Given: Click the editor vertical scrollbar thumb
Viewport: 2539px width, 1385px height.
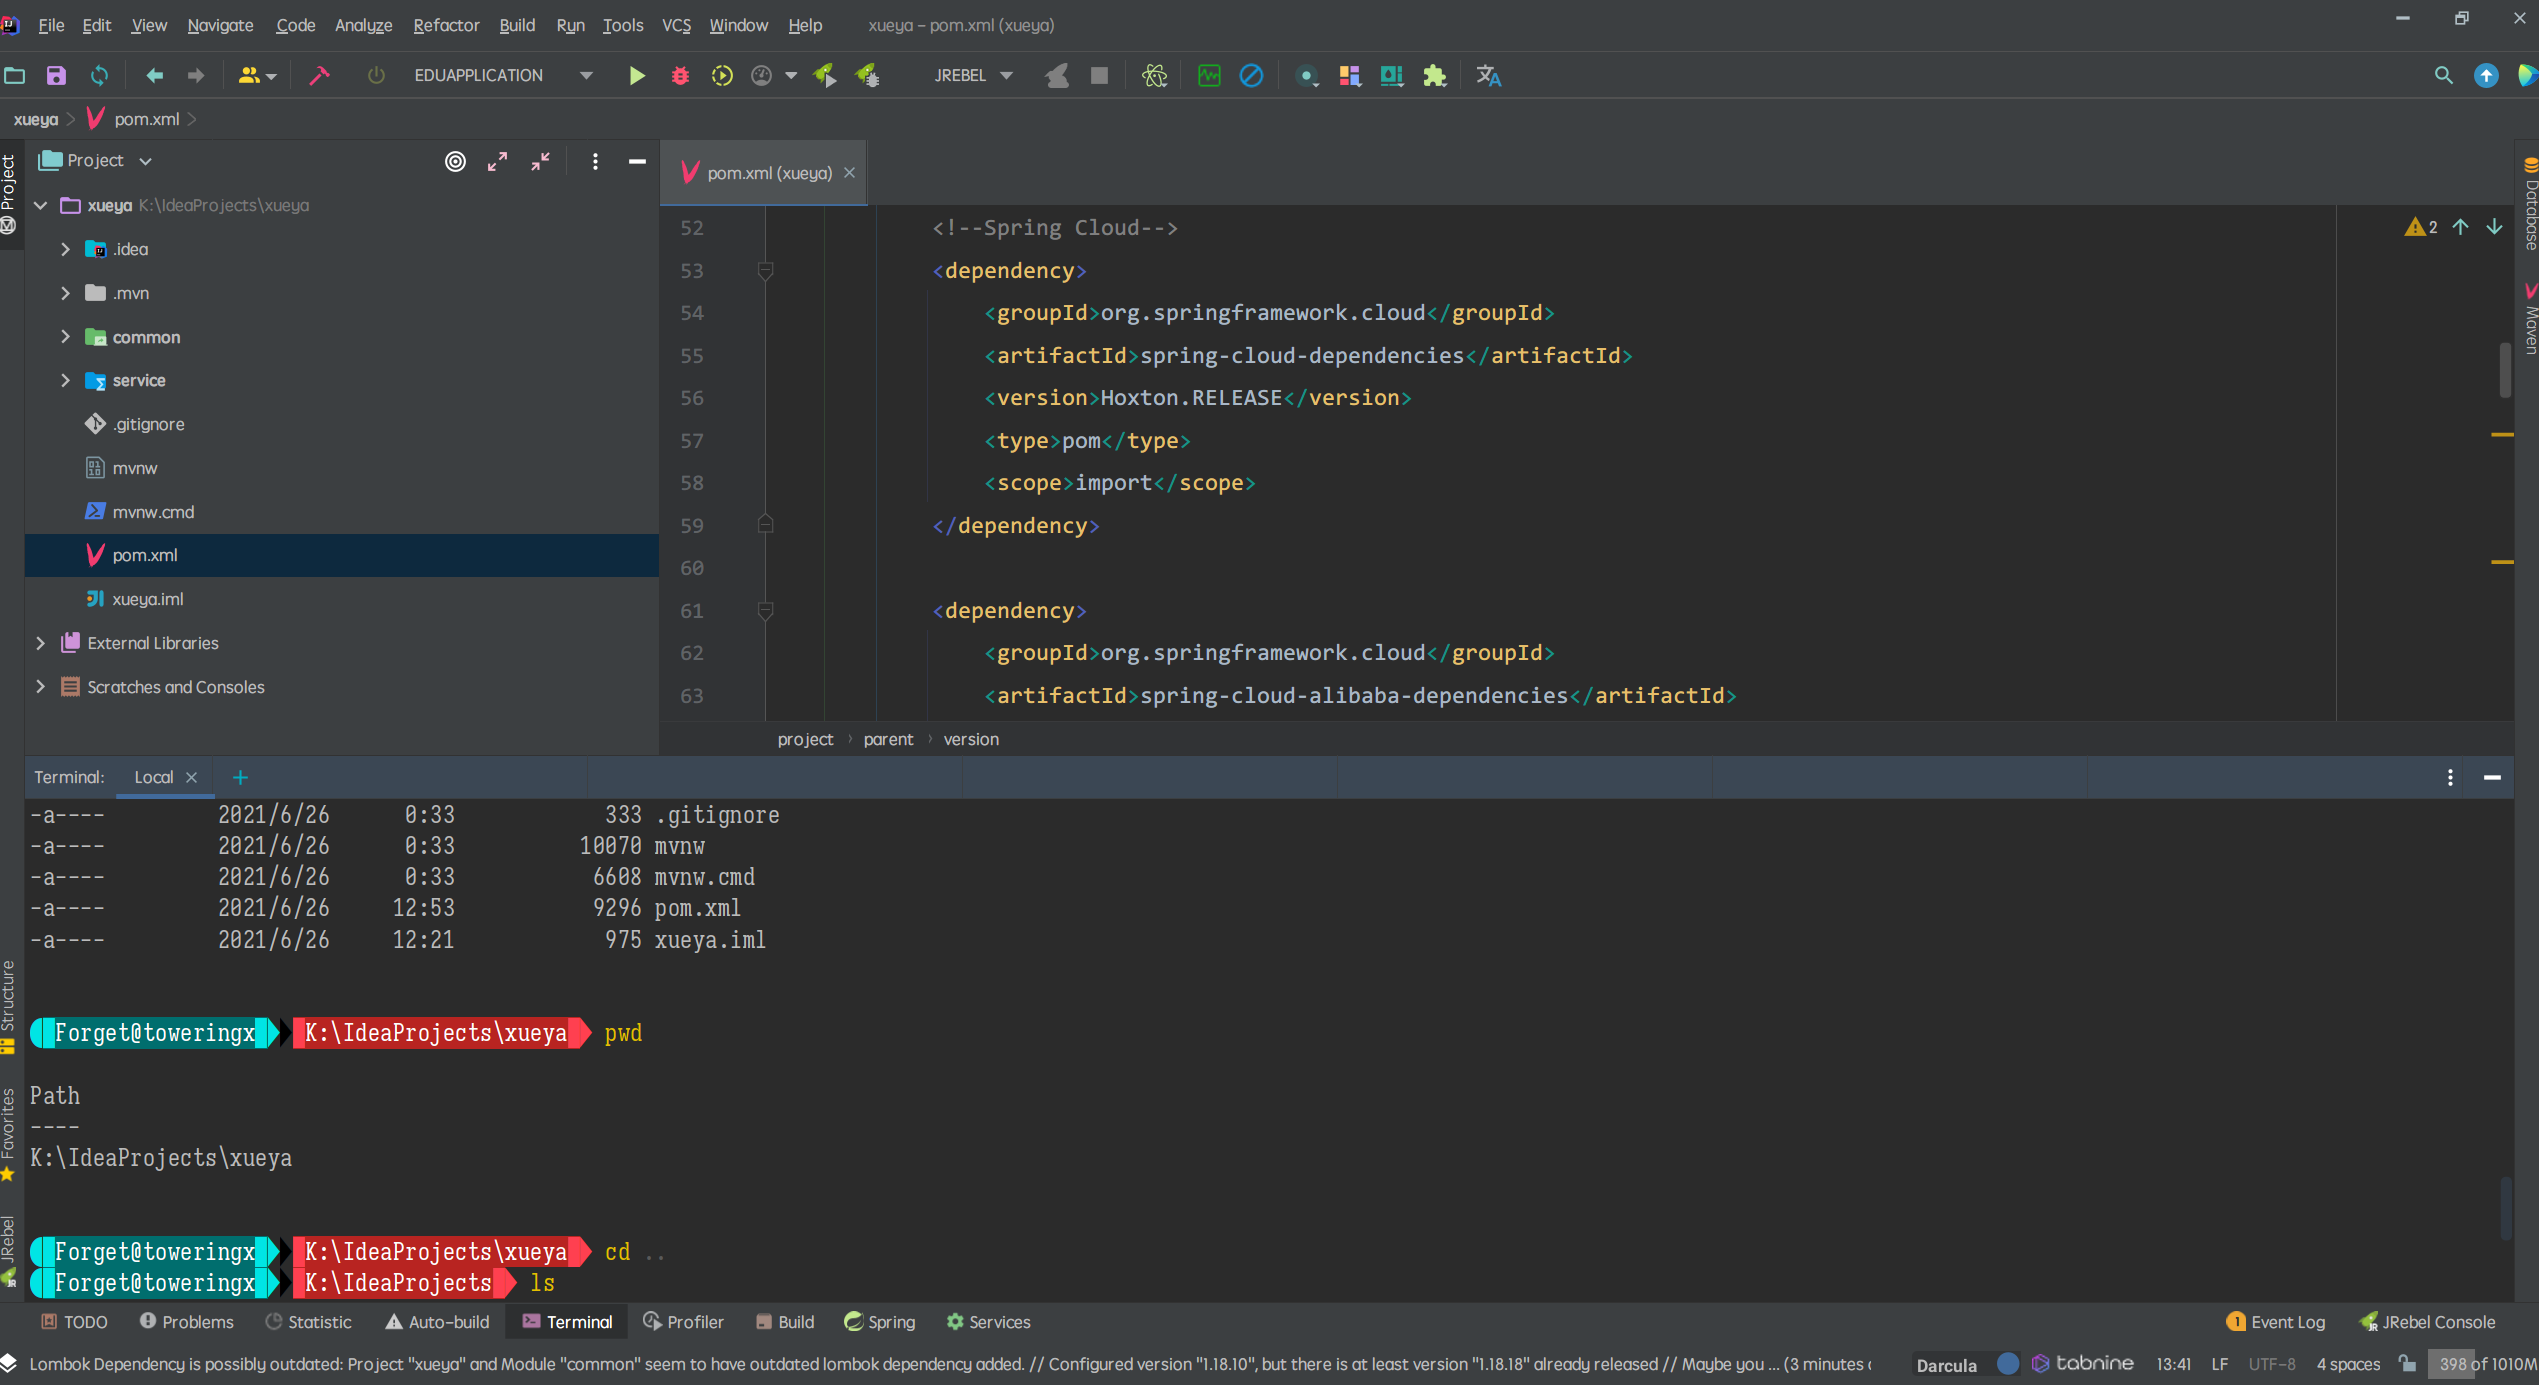Looking at the screenshot, I should (2504, 370).
